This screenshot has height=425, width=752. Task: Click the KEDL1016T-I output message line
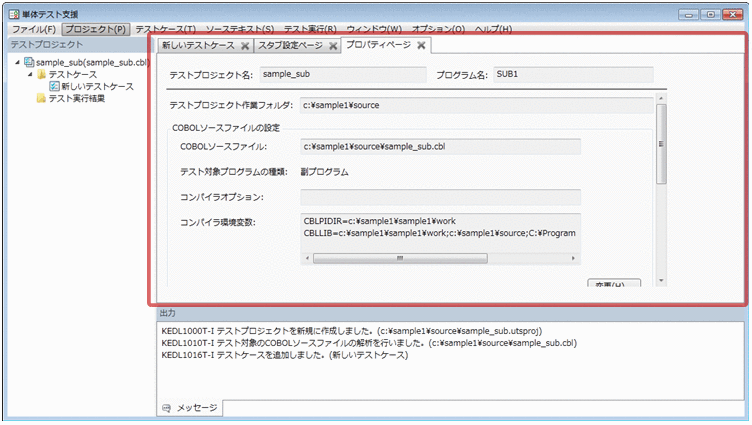pos(284,355)
